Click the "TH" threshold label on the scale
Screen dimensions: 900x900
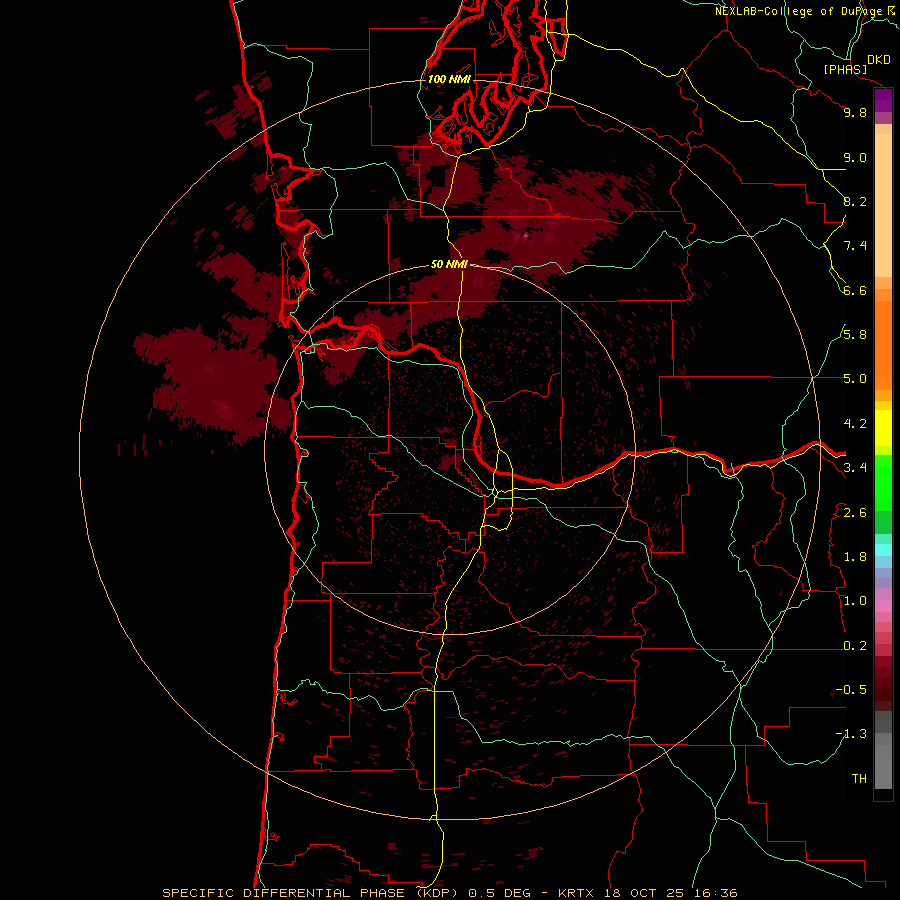tap(859, 779)
